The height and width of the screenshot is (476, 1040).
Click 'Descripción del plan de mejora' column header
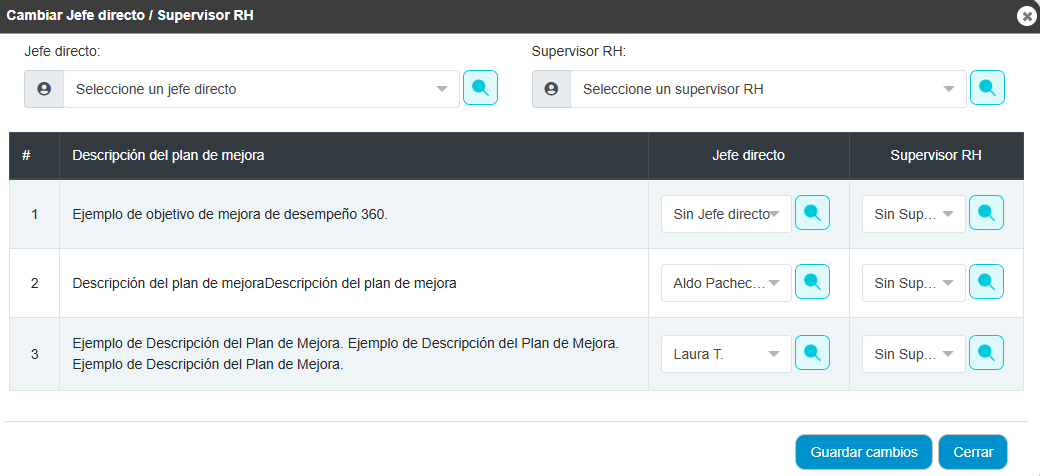click(x=168, y=155)
